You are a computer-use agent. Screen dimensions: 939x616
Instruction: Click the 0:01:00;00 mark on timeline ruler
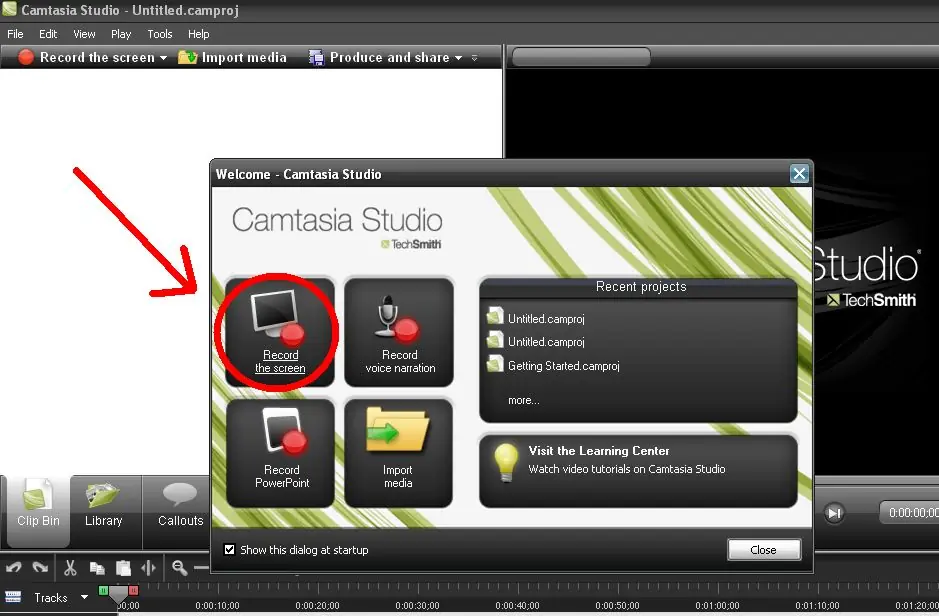point(717,605)
